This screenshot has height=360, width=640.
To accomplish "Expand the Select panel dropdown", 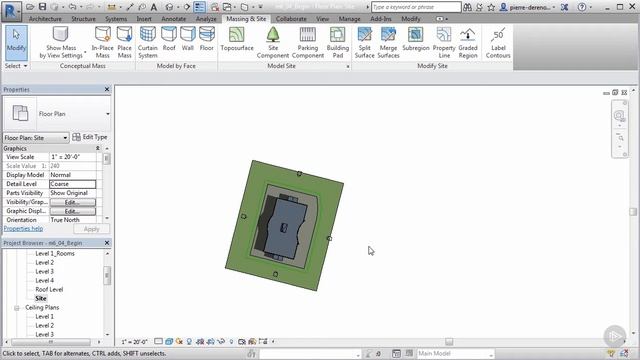I will [16, 66].
